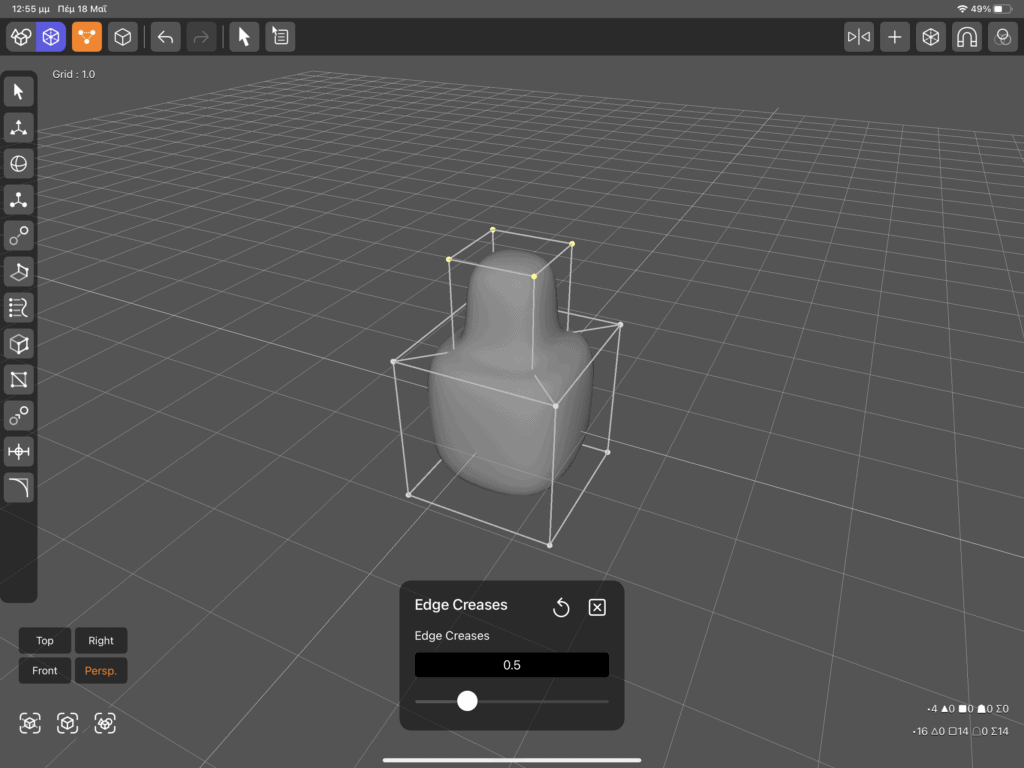
Task: Open the overlapping circles shading options
Action: click(x=1002, y=37)
